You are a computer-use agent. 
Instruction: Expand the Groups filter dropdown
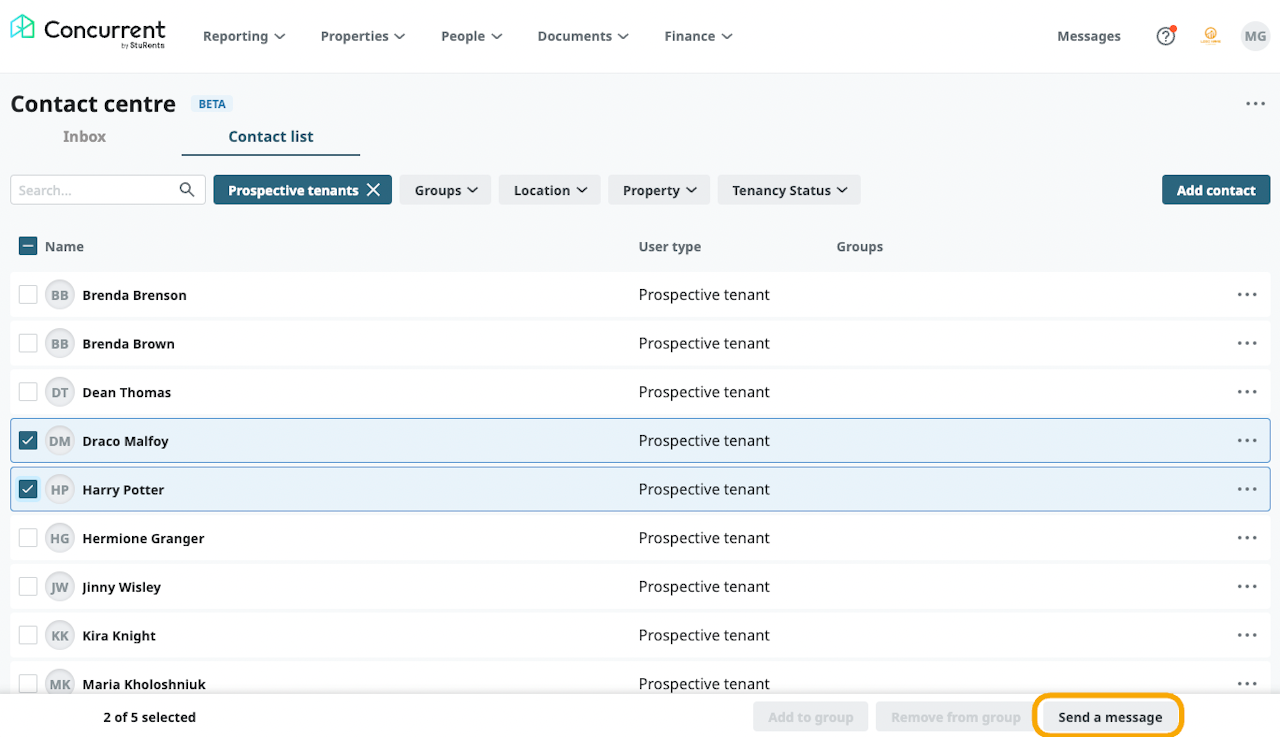pos(445,190)
